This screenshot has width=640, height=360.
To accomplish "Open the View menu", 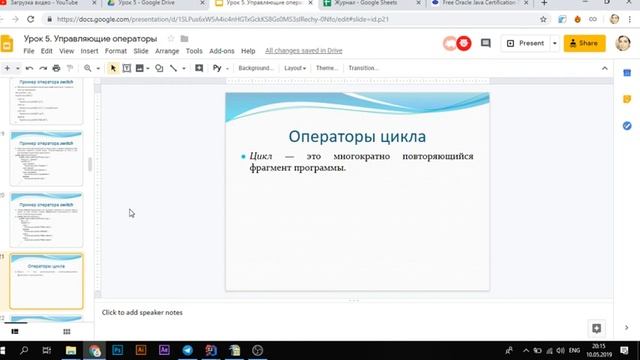I will [x=67, y=51].
